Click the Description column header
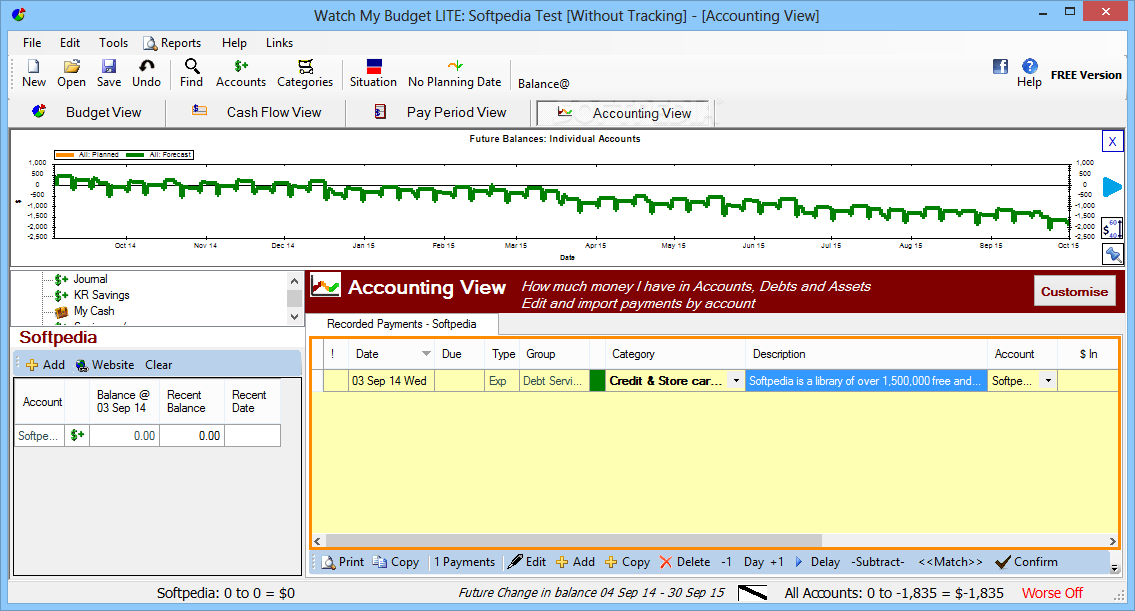 [866, 354]
